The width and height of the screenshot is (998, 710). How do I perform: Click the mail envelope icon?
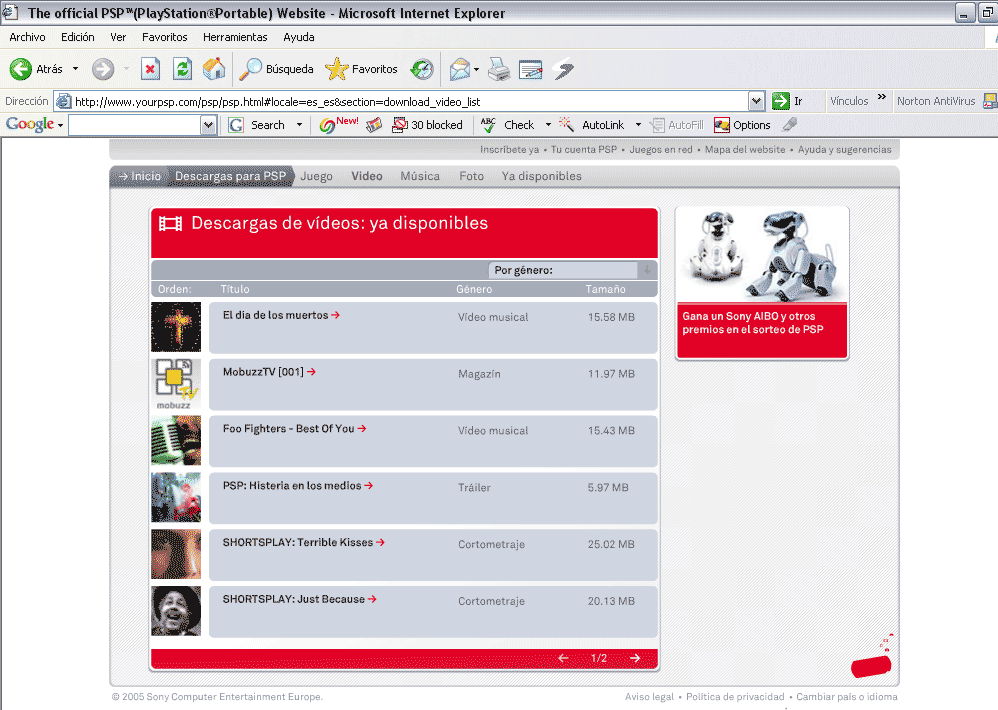click(x=460, y=69)
